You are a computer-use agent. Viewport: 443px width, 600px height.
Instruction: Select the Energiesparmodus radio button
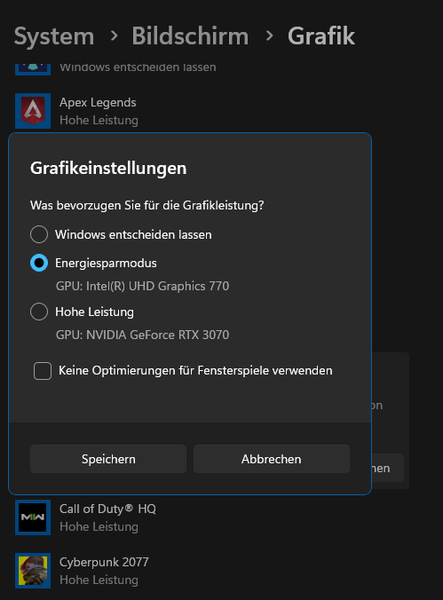(x=39, y=263)
